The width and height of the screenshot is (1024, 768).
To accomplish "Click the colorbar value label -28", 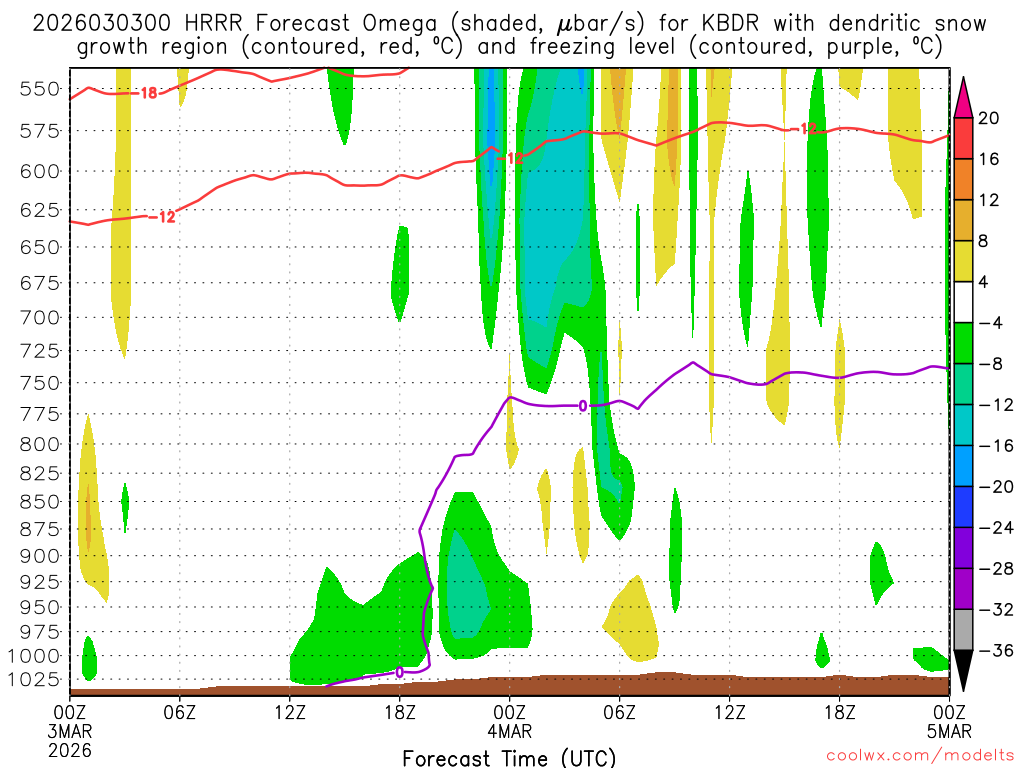I will (995, 569).
